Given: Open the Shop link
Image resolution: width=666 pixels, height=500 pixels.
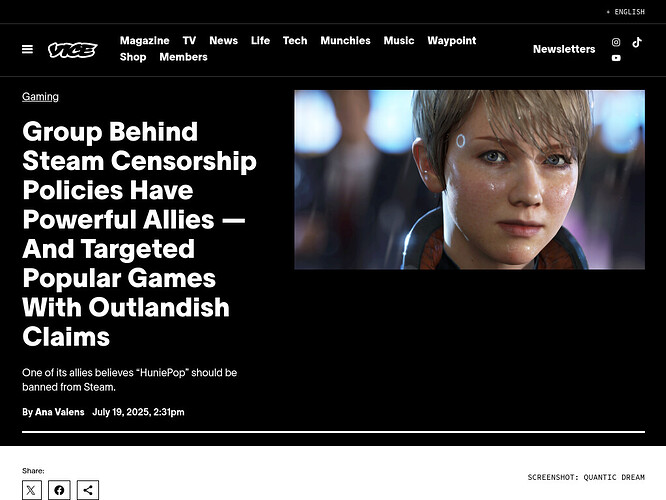Looking at the screenshot, I should pyautogui.click(x=133, y=57).
